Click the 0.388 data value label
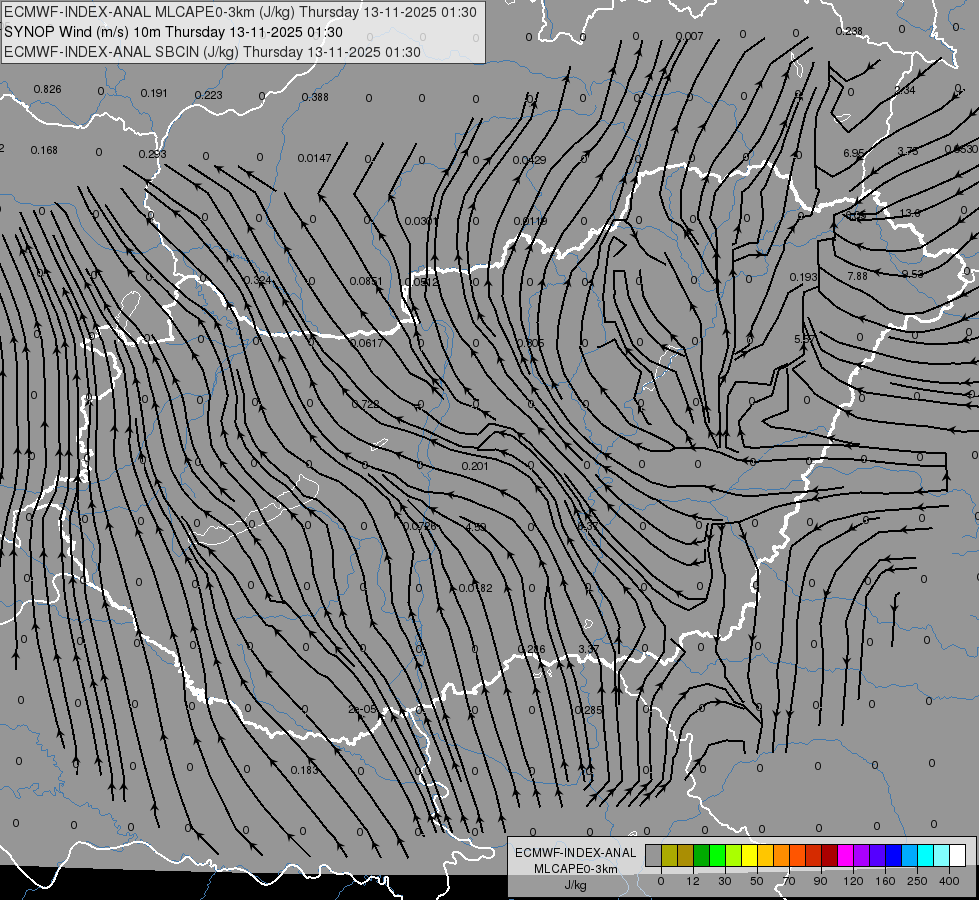Image resolution: width=979 pixels, height=900 pixels. (x=315, y=97)
